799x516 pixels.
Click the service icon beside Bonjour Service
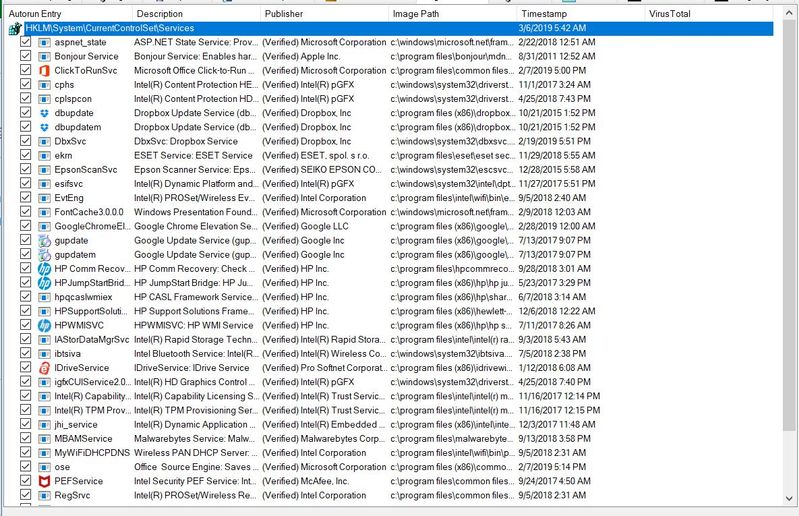(44, 57)
